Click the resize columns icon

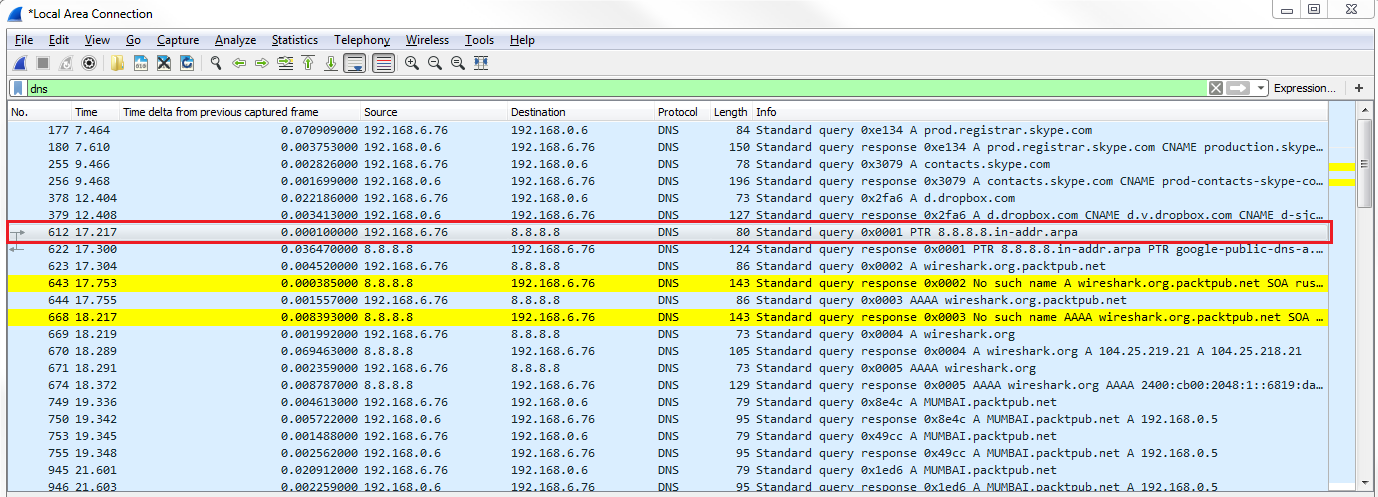pyautogui.click(x=481, y=63)
